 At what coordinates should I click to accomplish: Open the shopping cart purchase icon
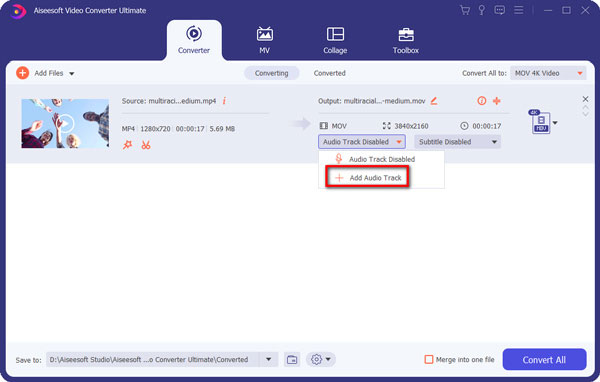point(465,10)
